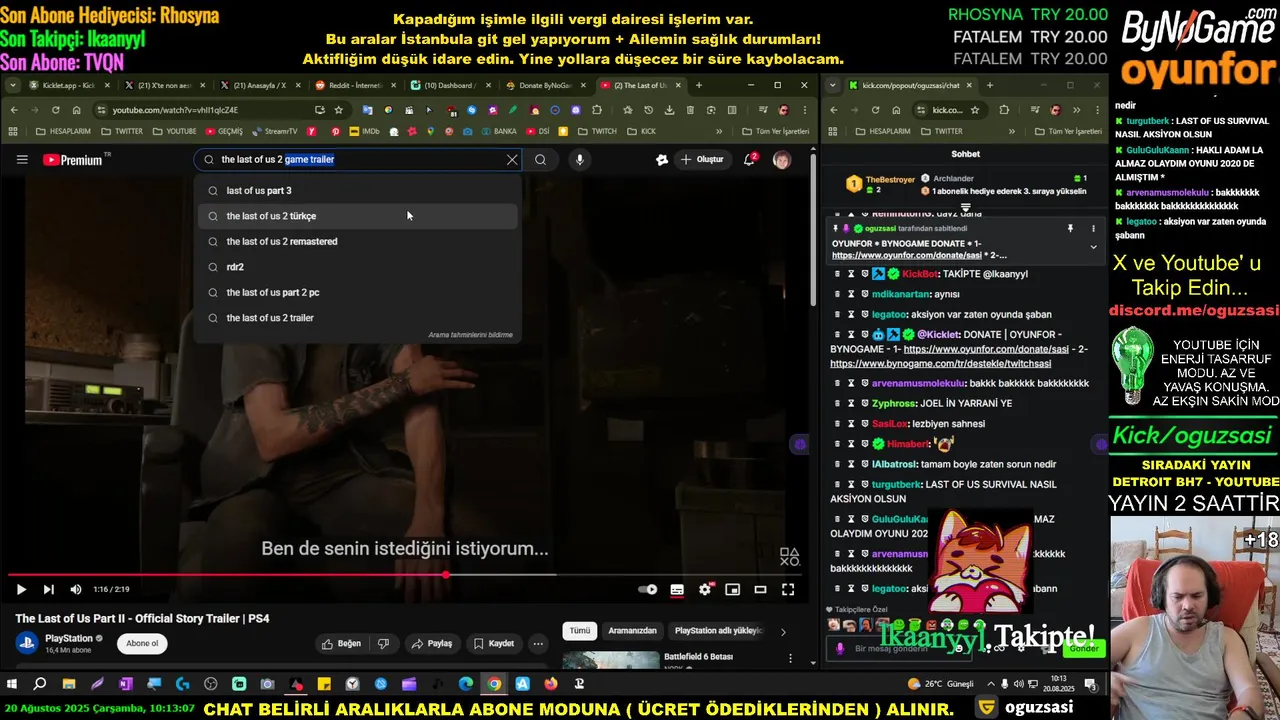The image size is (1280, 720).
Task: Skip to next video button
Action: [48, 590]
